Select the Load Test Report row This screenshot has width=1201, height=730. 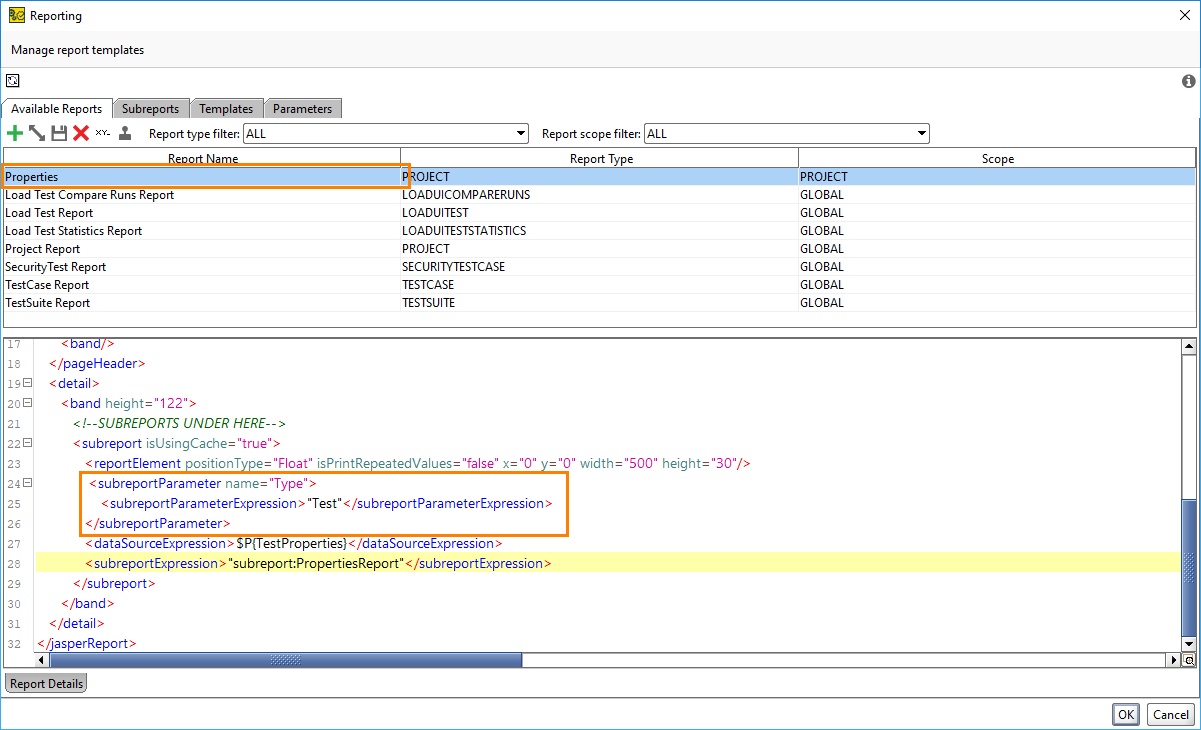tap(150, 212)
